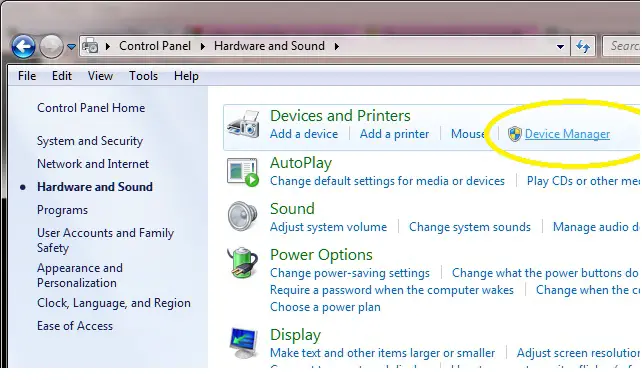
Task: Expand the arrow after Hardware and Sound breadcrumb
Action: [337, 46]
